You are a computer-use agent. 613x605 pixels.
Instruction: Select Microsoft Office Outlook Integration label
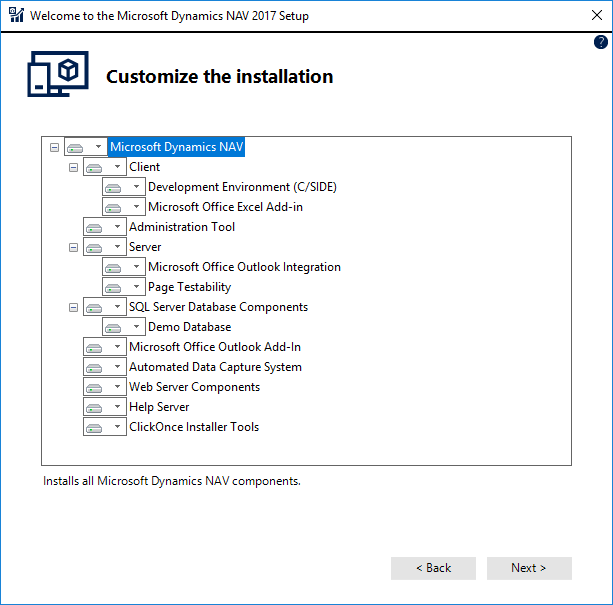244,267
